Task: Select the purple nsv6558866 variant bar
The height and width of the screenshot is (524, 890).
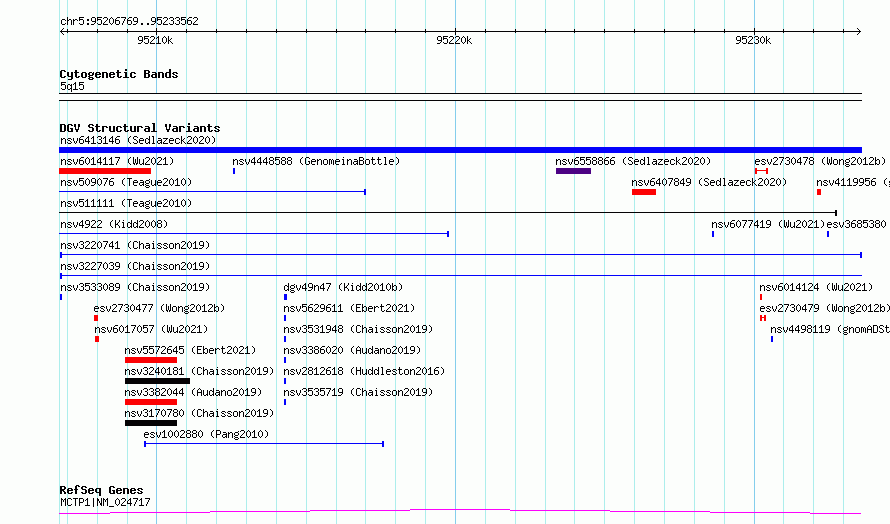Action: (x=573, y=171)
